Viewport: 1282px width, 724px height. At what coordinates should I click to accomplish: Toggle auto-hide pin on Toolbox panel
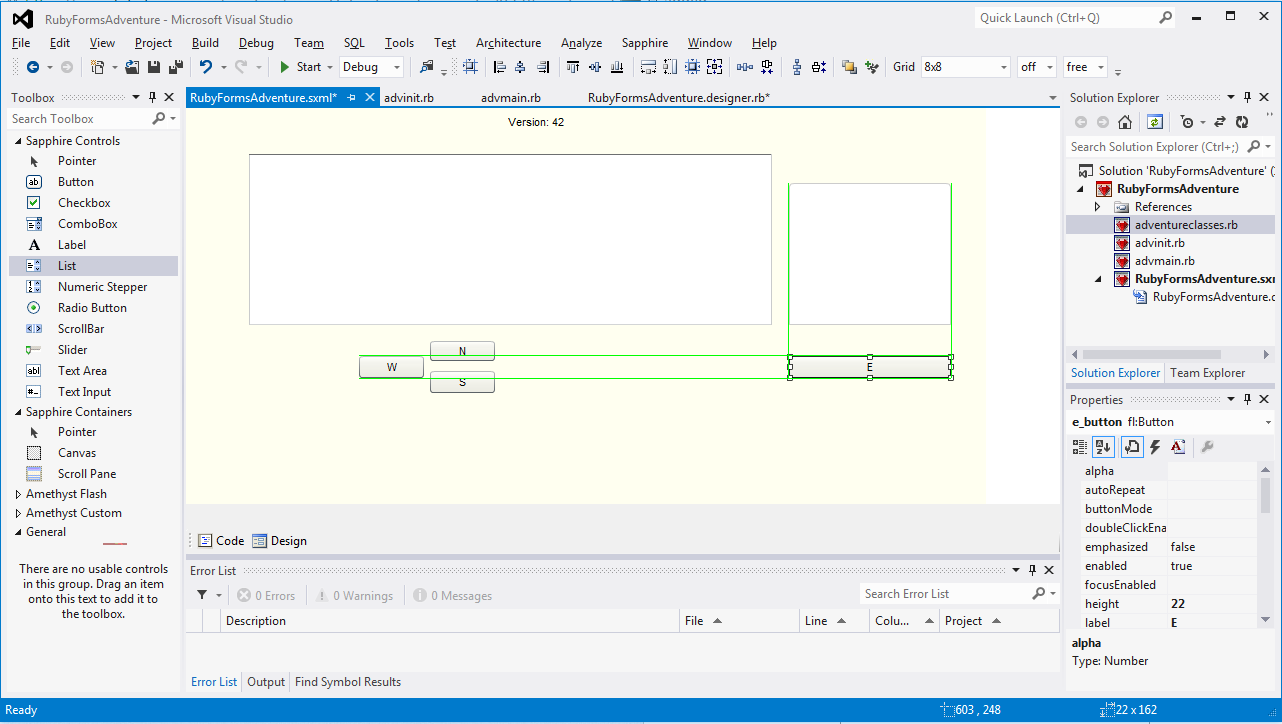(x=153, y=98)
